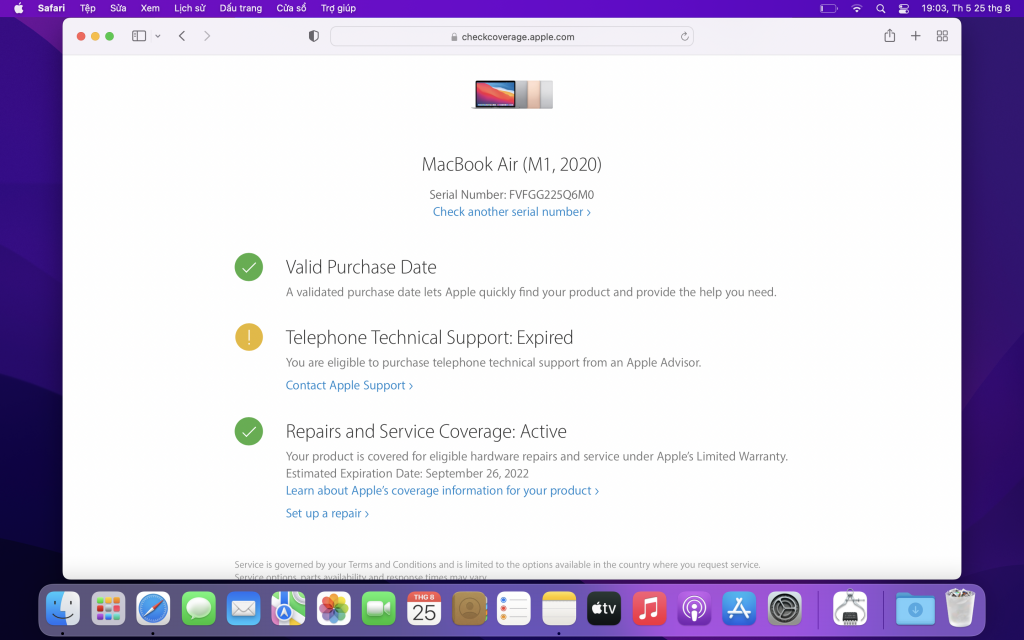The image size is (1024, 640).
Task: Click the yellow warning icon beside Telephone Support
Action: click(249, 337)
